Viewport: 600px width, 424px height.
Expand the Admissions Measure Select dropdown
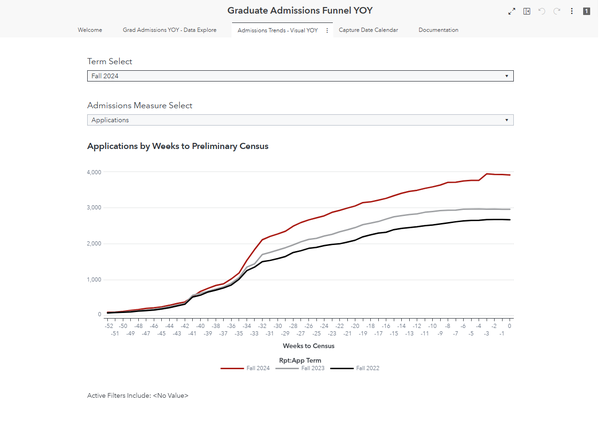[x=300, y=120]
